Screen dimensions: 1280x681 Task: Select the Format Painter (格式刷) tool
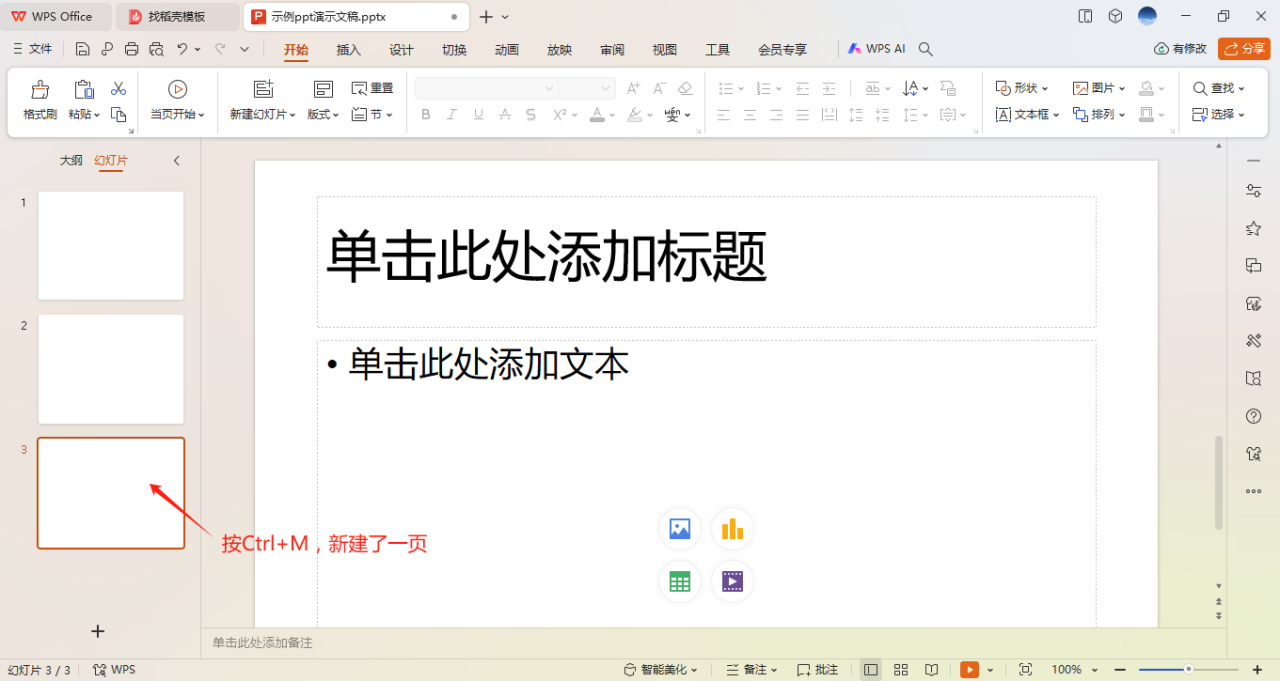point(38,99)
